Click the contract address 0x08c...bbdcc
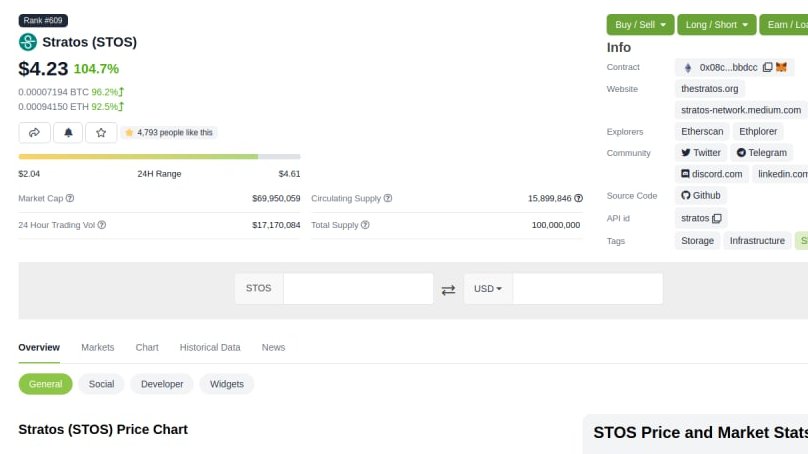 (728, 68)
